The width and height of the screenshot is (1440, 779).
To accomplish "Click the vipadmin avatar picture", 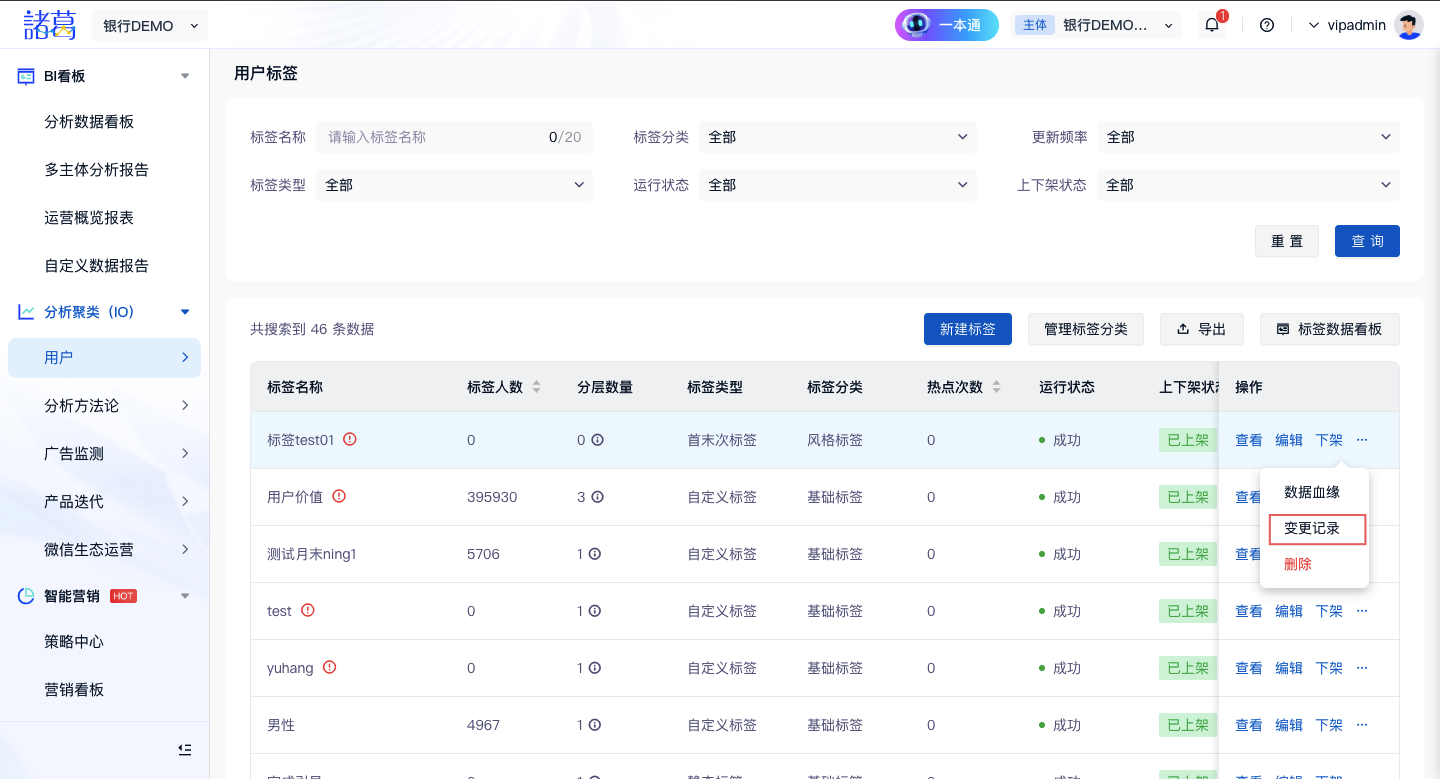I will pos(1409,25).
